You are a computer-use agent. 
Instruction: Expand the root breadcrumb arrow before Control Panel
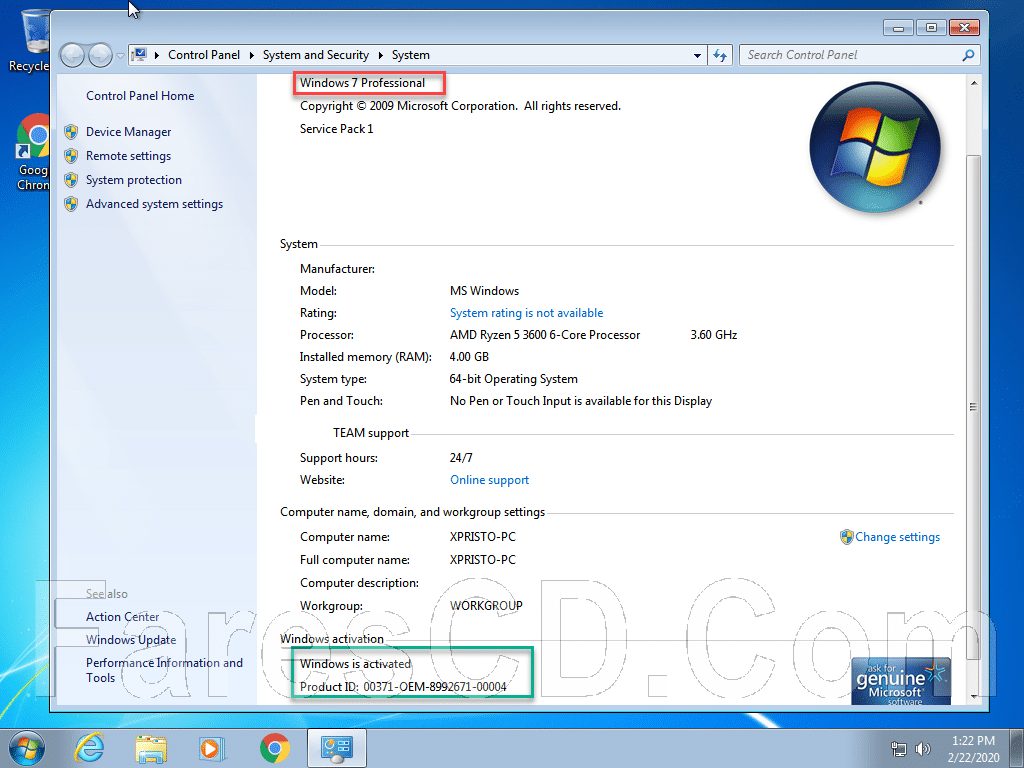(x=157, y=56)
